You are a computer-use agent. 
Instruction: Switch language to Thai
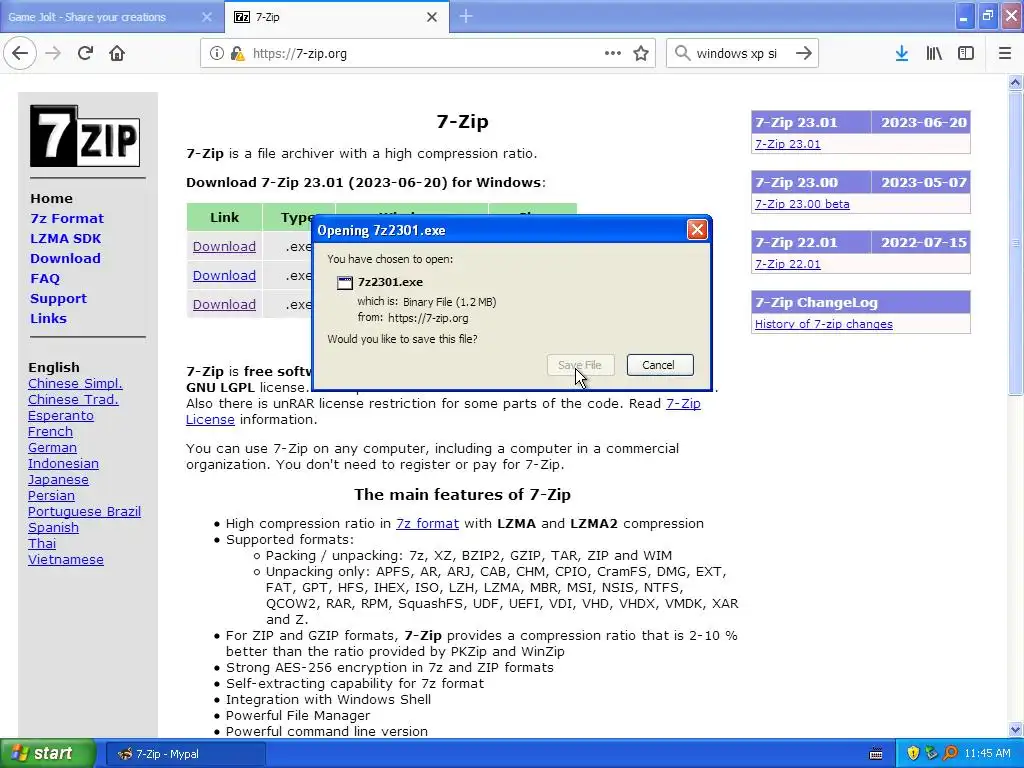click(x=42, y=543)
